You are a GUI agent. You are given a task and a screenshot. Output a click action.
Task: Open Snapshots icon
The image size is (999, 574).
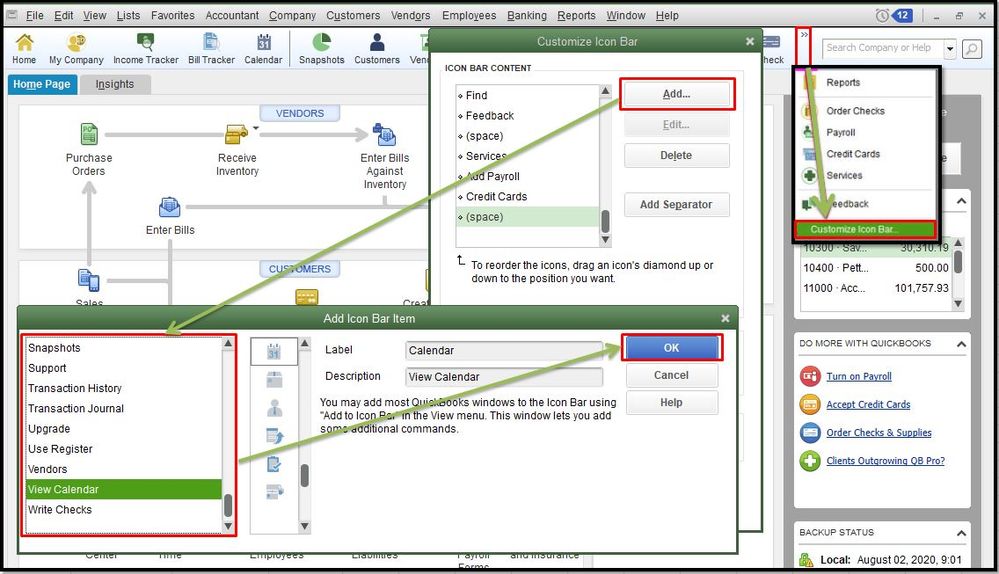322,48
